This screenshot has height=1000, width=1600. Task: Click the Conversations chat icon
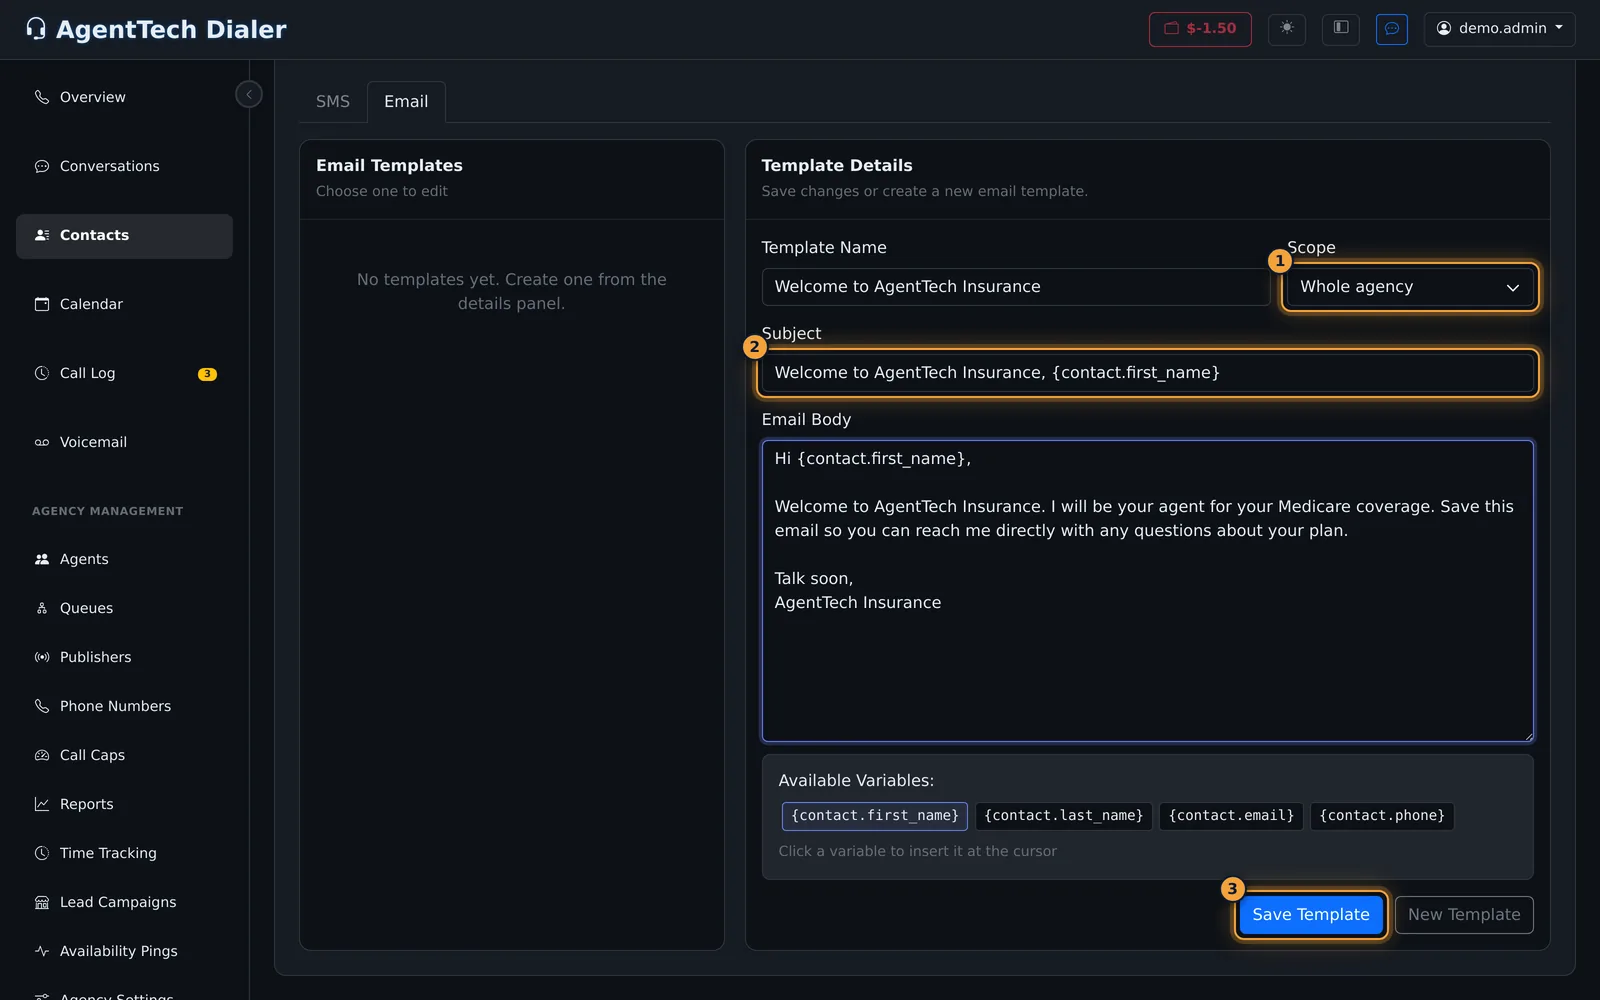42,166
